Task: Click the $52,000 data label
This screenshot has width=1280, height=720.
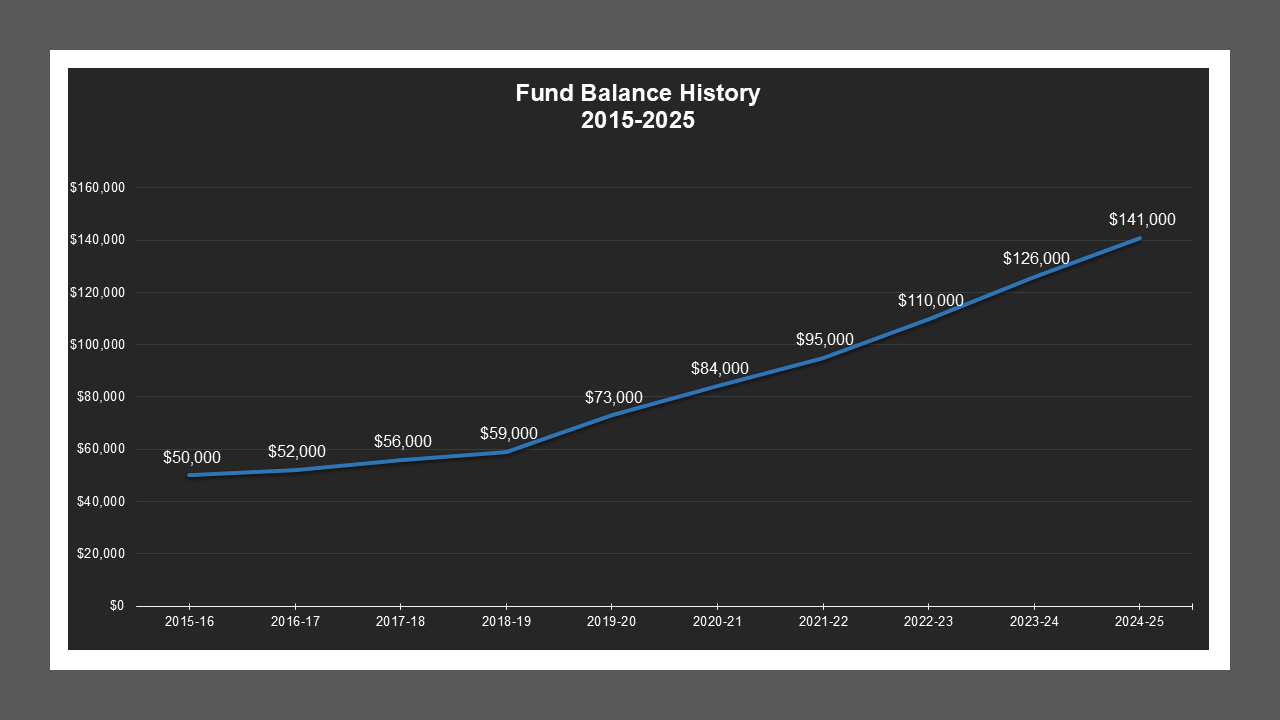Action: 297,451
